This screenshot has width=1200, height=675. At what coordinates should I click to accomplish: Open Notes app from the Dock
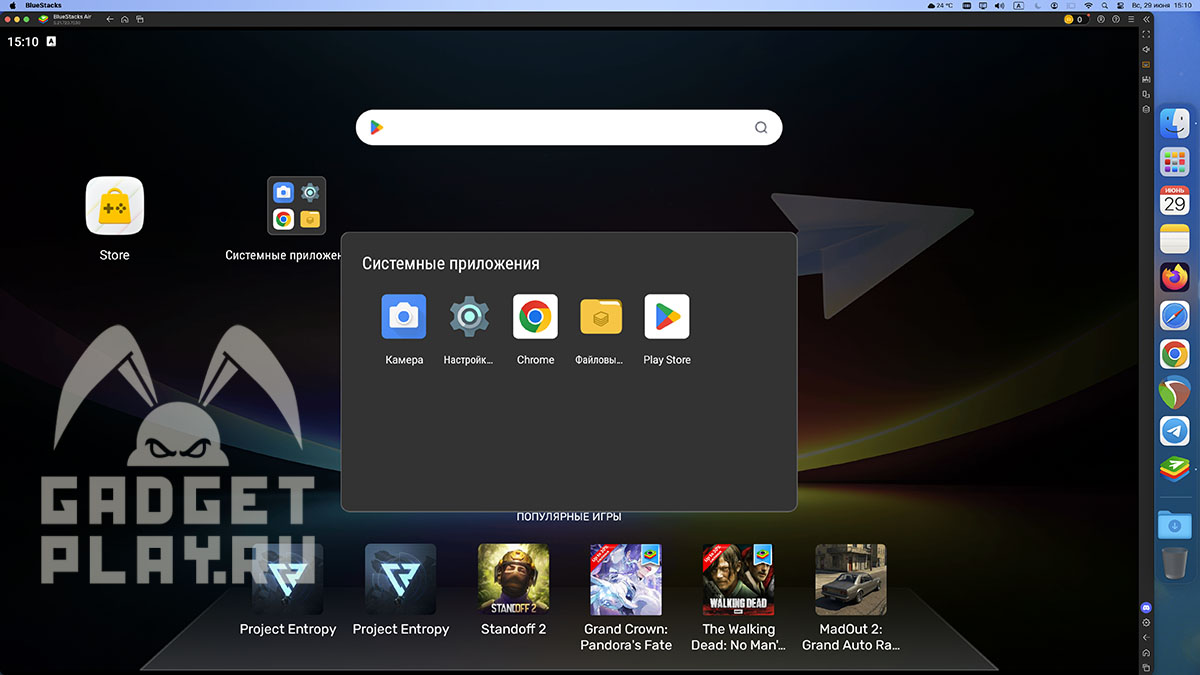(x=1174, y=239)
